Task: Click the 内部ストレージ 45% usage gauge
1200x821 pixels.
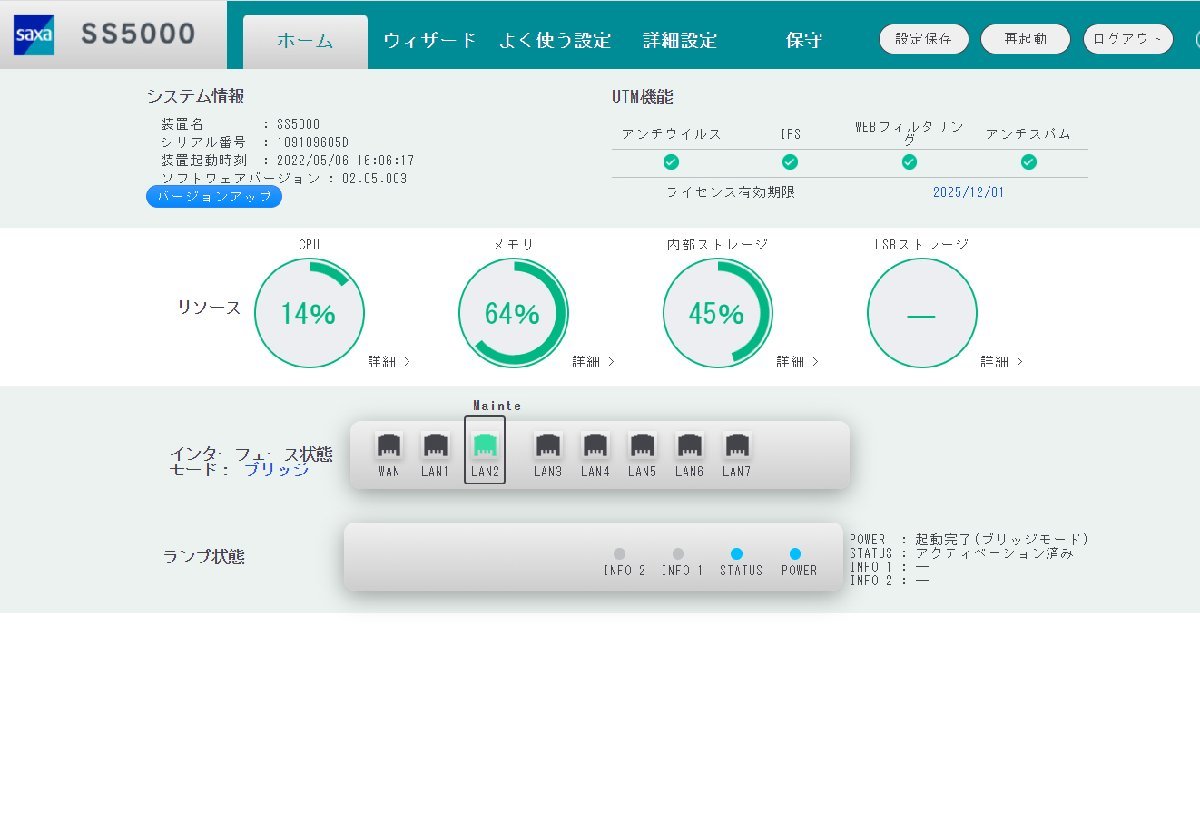Action: pos(718,313)
